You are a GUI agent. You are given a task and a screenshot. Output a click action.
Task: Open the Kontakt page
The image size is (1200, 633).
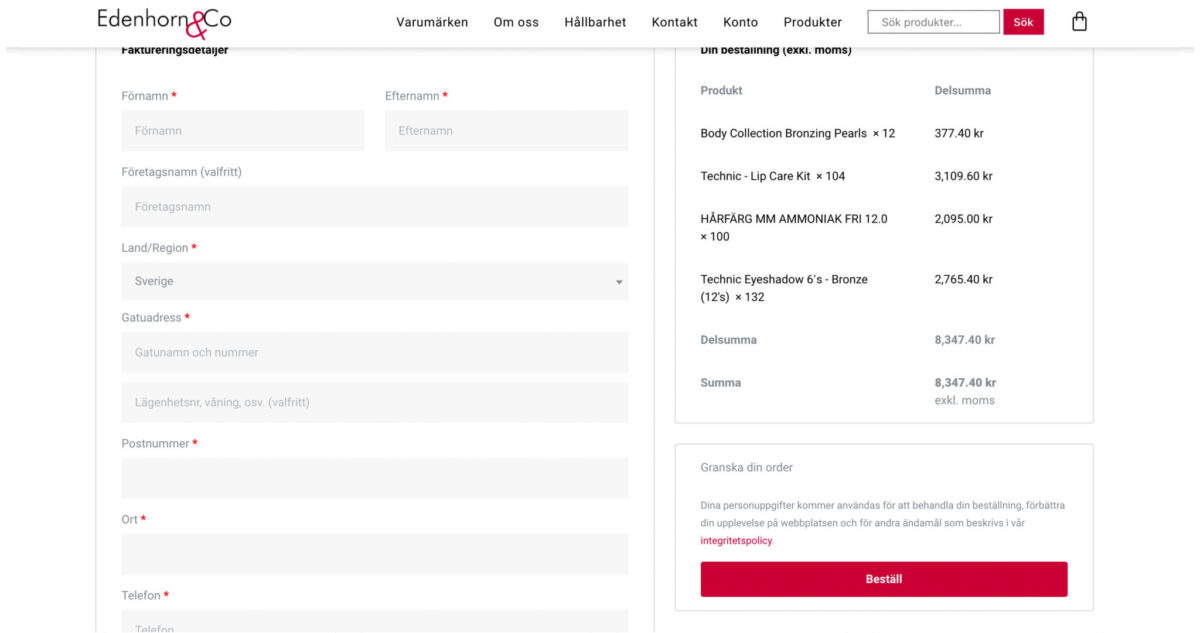(675, 22)
